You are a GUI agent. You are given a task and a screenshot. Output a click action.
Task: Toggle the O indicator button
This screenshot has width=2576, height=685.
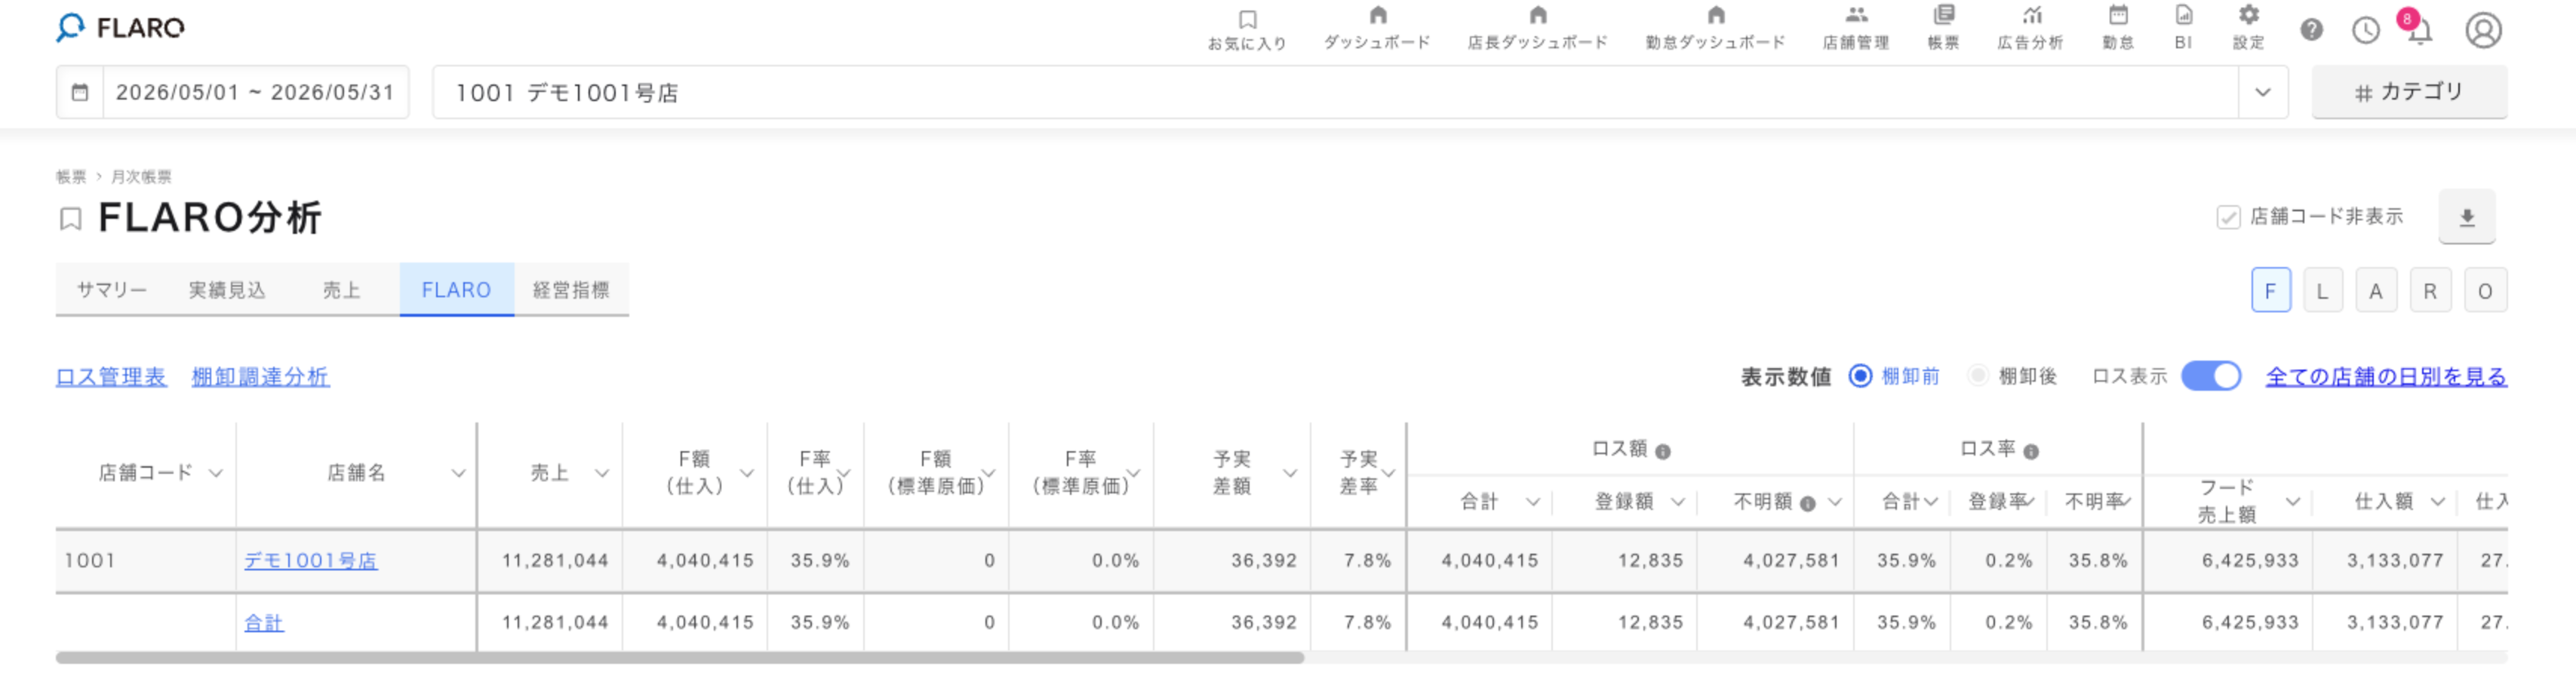click(2485, 291)
